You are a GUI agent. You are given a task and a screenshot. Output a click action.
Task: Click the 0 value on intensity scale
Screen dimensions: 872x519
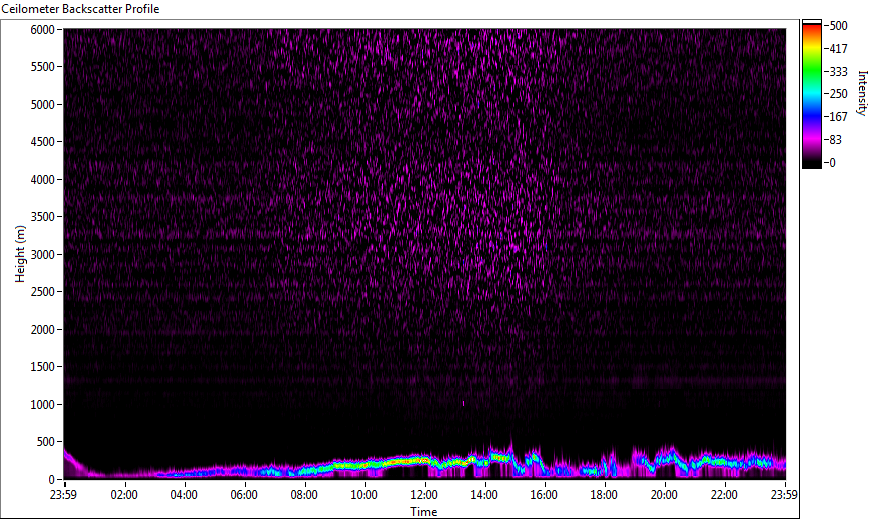pos(833,163)
